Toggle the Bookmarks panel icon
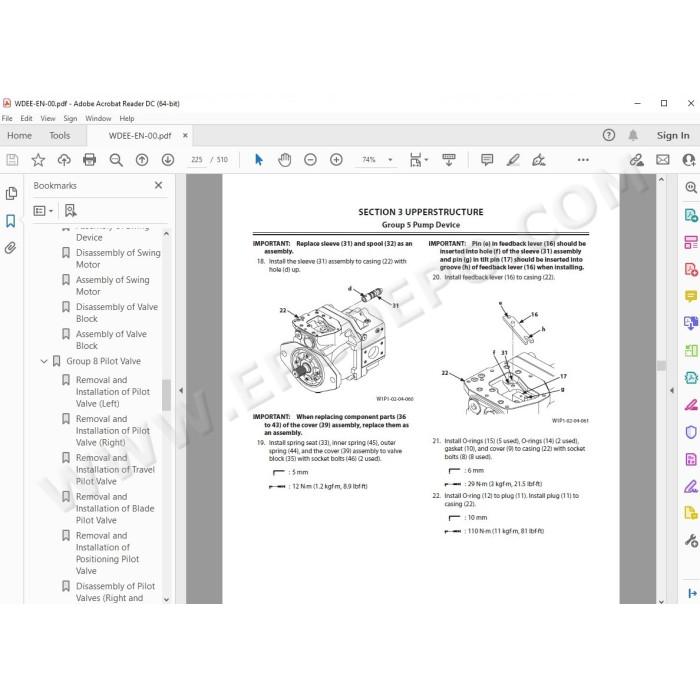Viewport: 700px width, 700px height. 11,221
